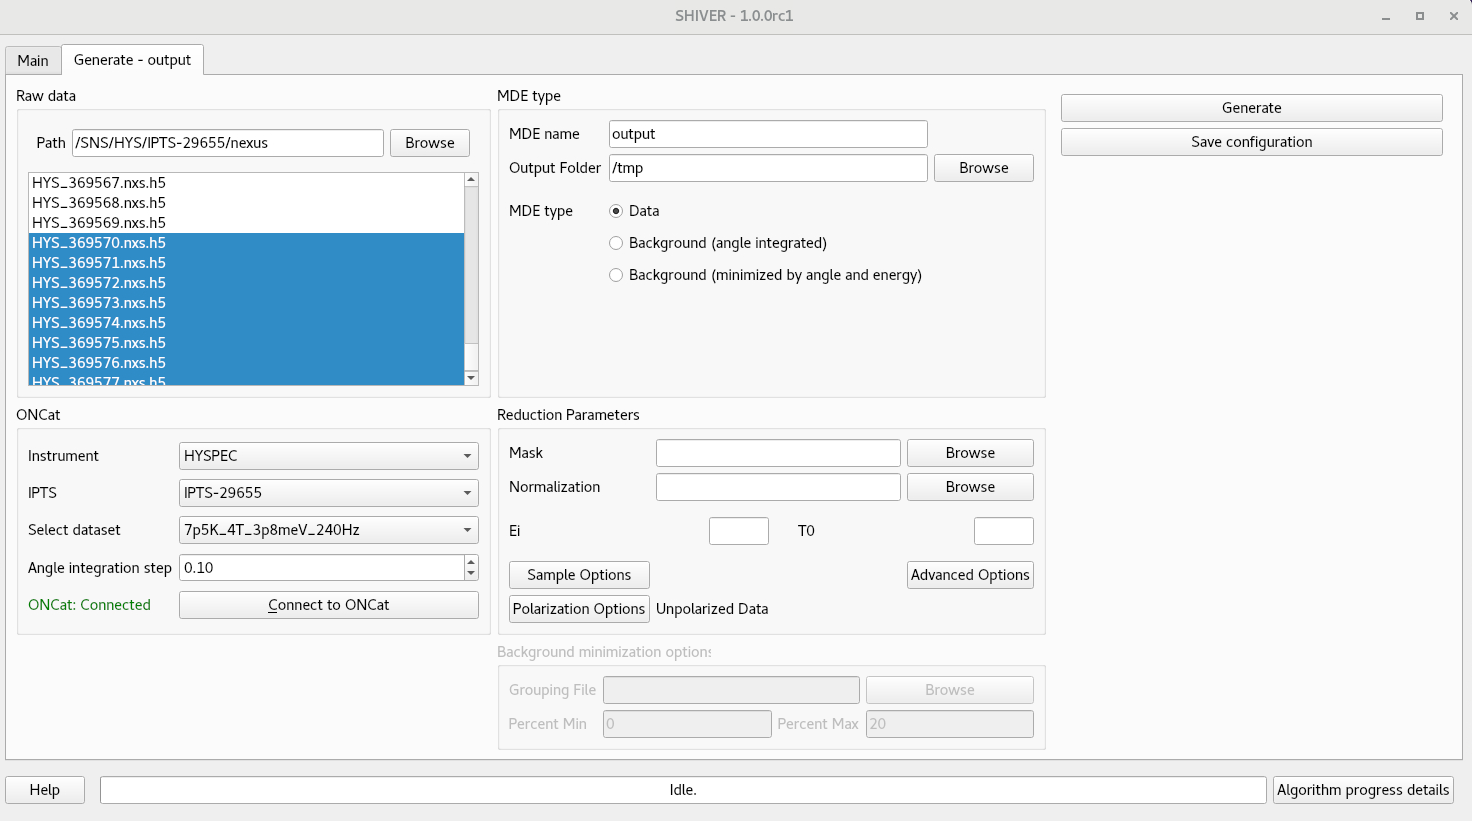Open Advanced Options

[x=969, y=574]
